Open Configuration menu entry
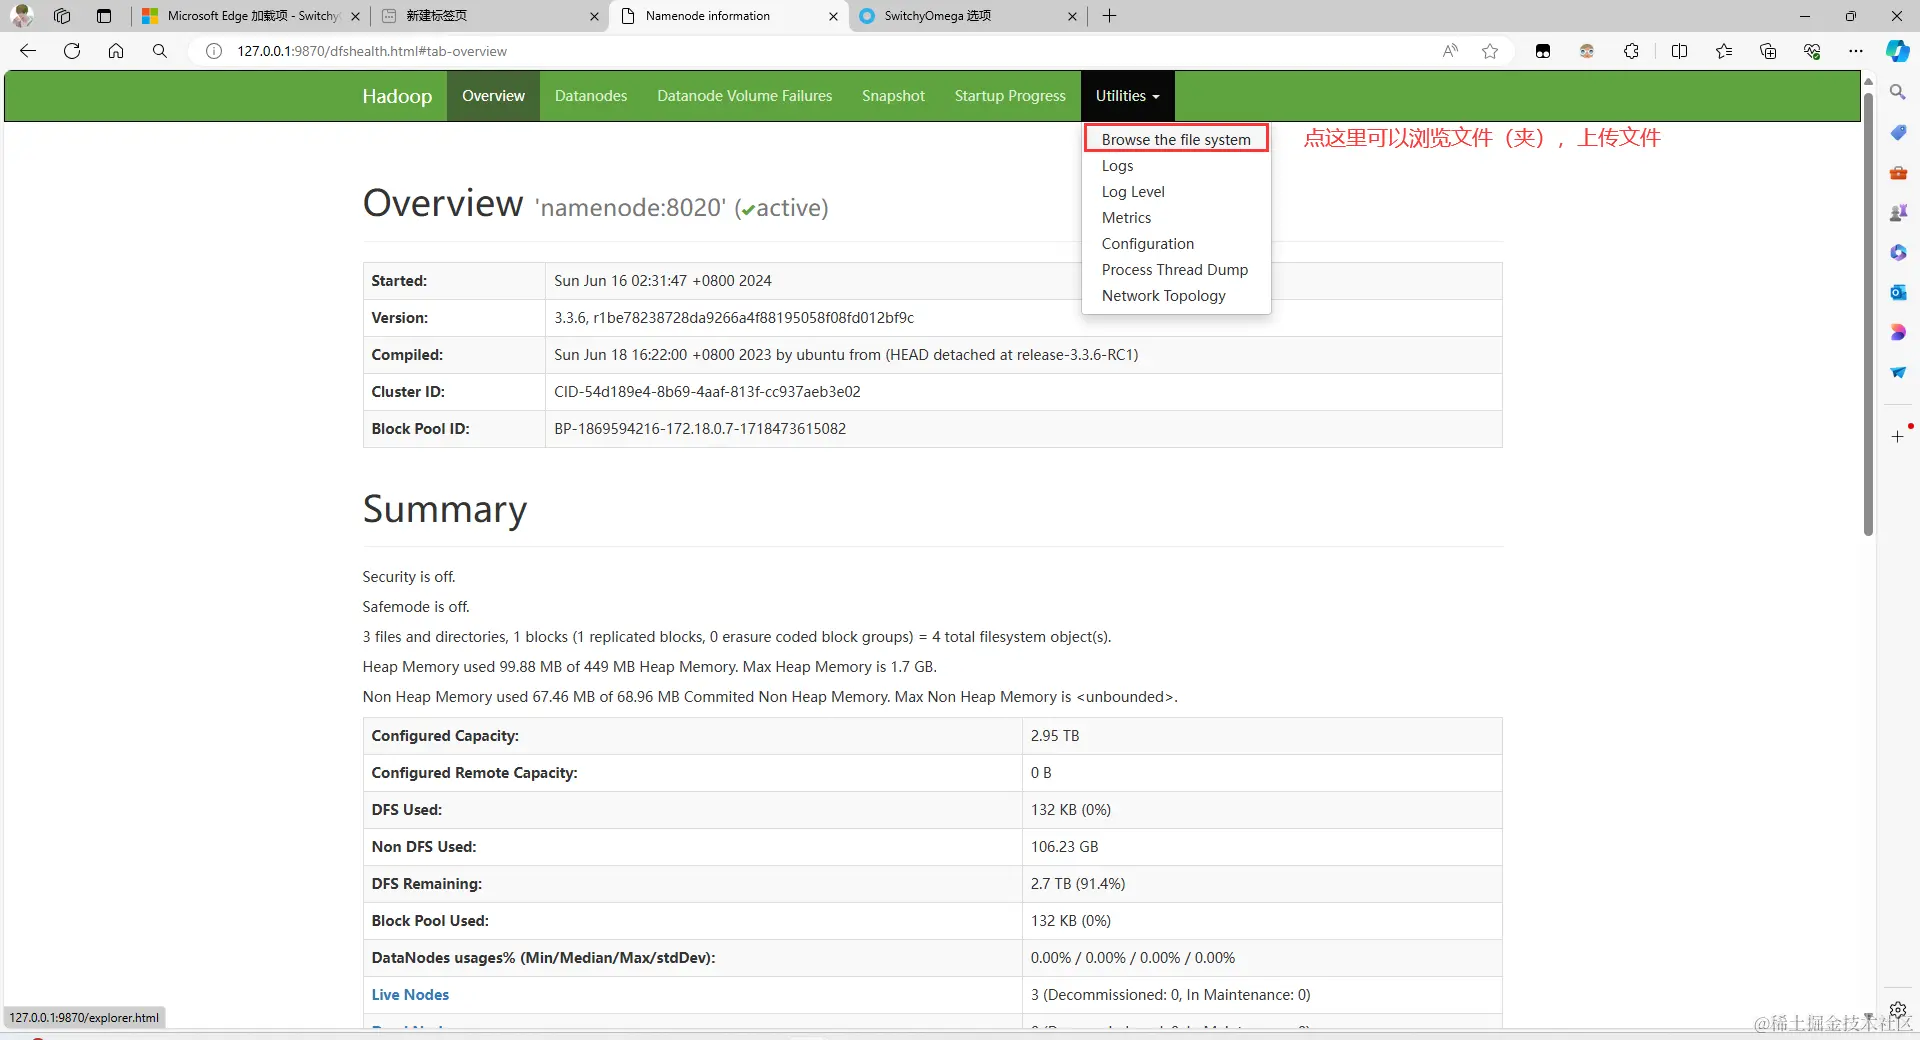 (x=1147, y=243)
